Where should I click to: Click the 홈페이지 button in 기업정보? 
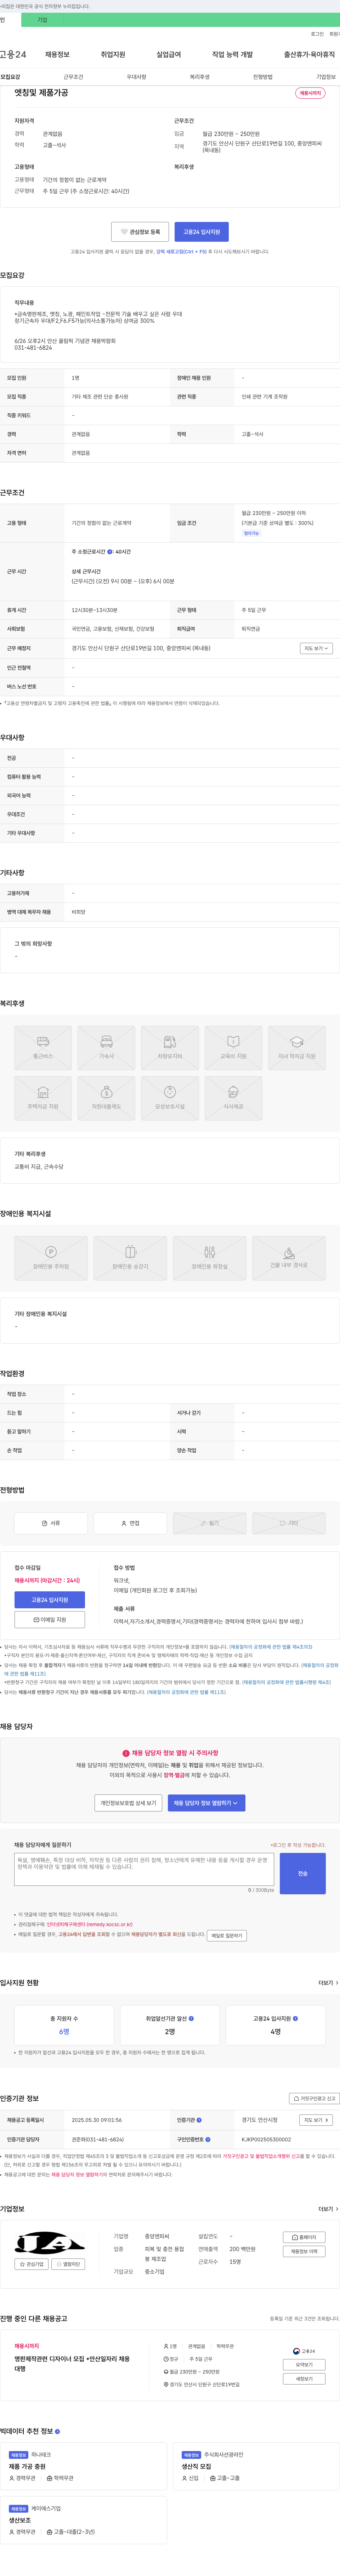coord(304,2237)
